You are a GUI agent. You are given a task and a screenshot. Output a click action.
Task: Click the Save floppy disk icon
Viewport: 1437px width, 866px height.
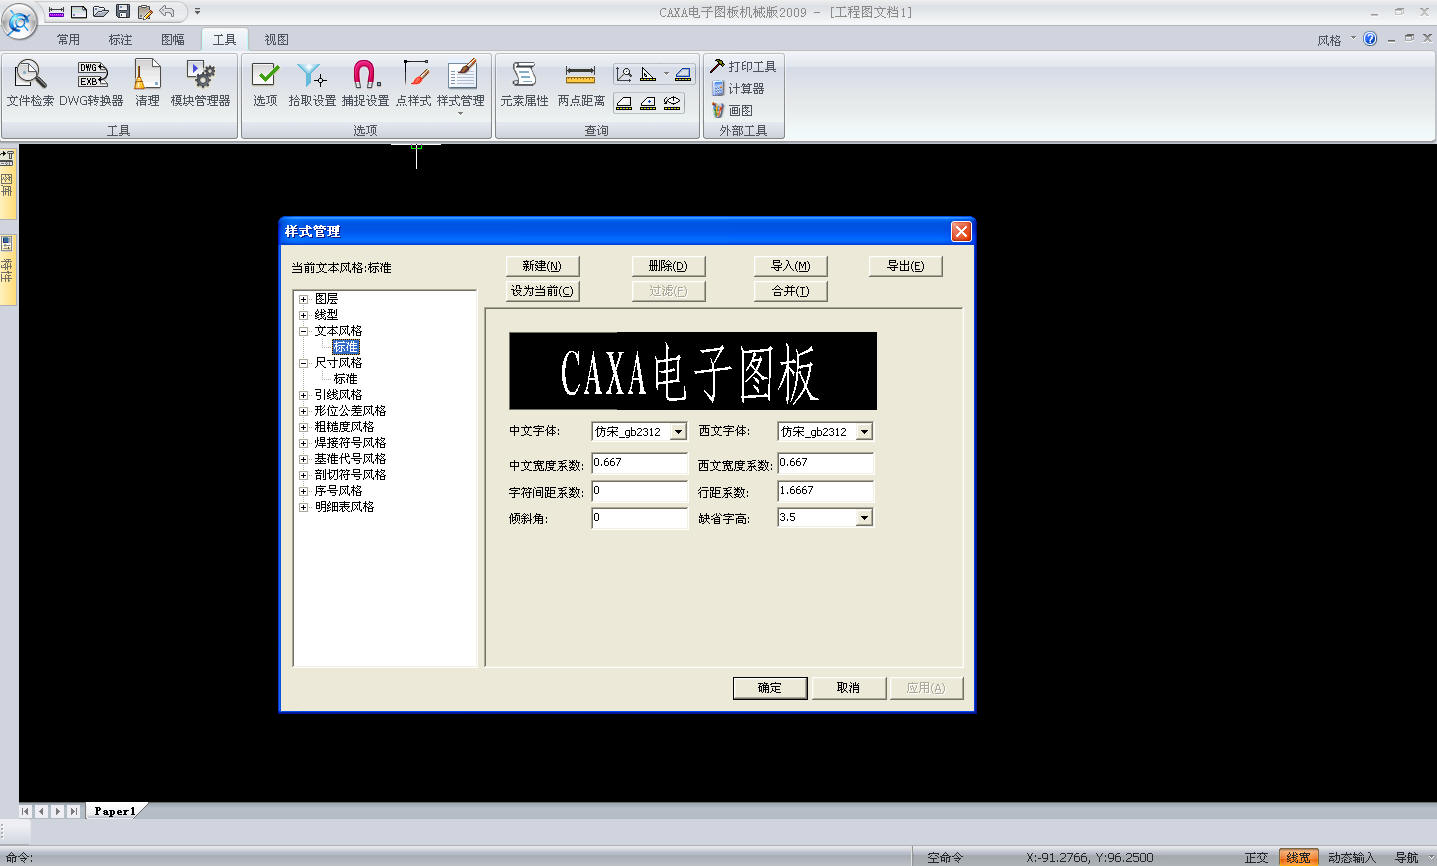tap(123, 12)
